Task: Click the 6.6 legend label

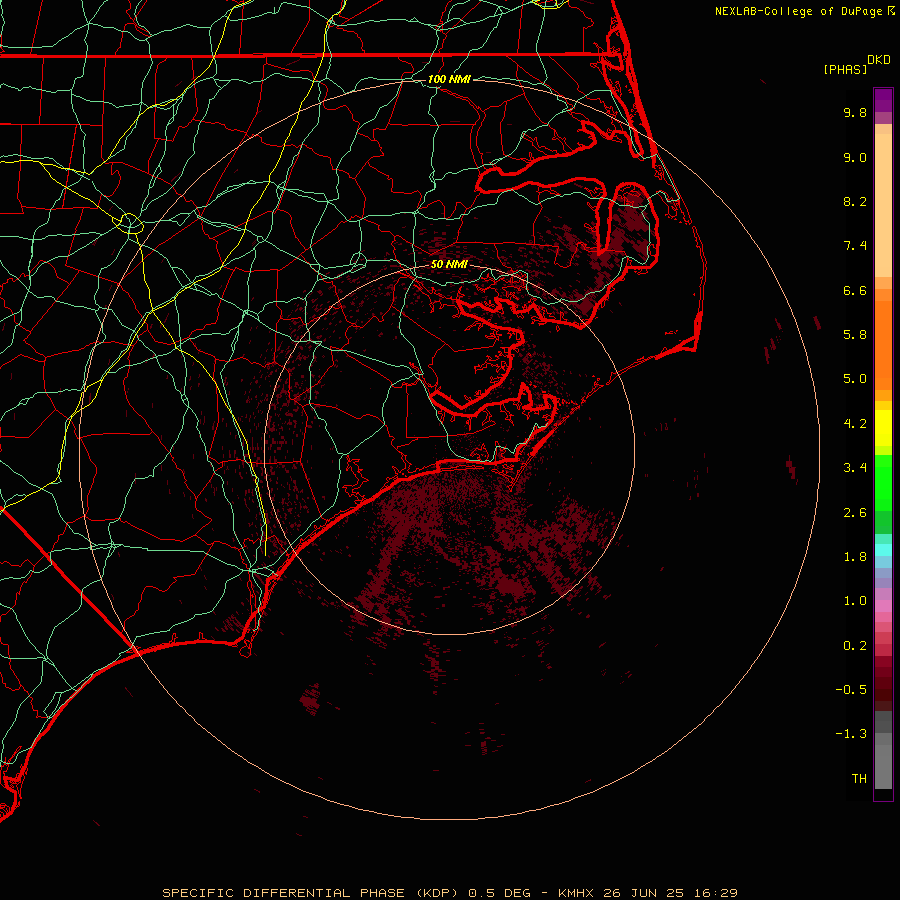Action: pyautogui.click(x=855, y=290)
